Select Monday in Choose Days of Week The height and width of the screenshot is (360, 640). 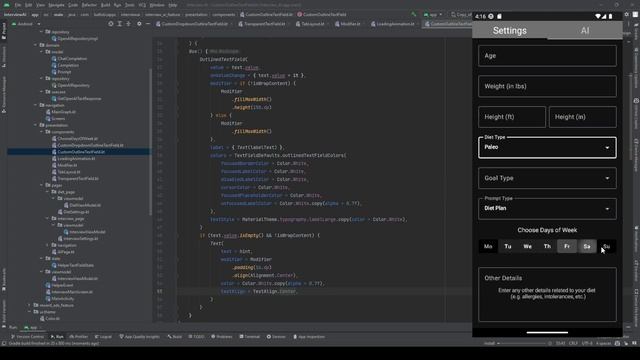pos(488,246)
